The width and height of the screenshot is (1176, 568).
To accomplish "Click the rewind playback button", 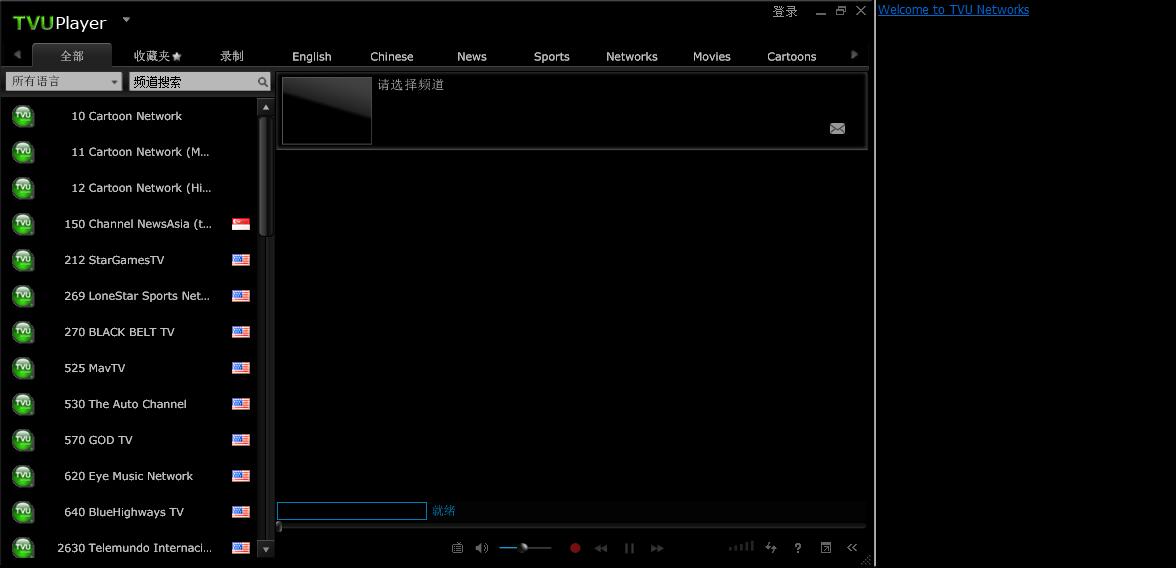I will pos(601,548).
